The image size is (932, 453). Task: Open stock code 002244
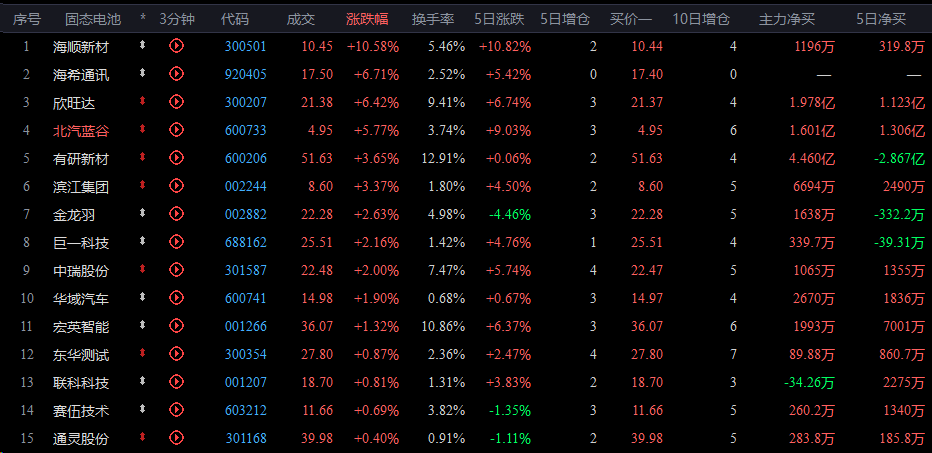245,187
